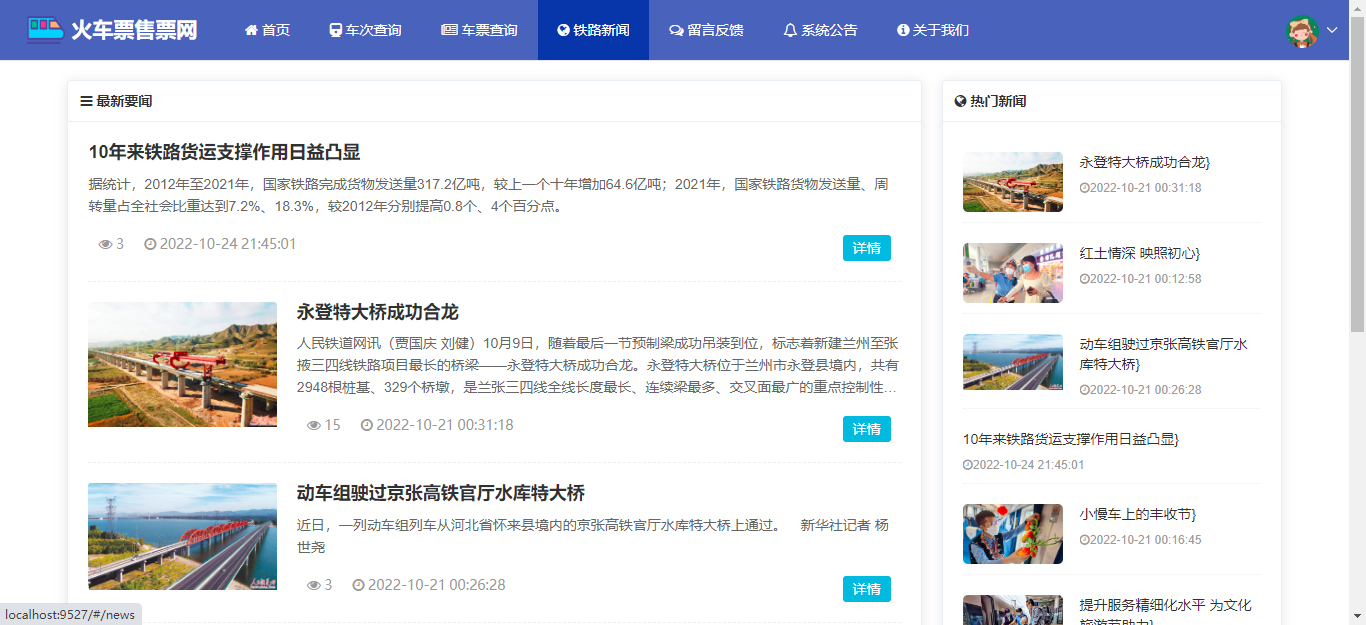
Task: Click the 永登特大桥 bridge image in news list
Action: click(182, 365)
